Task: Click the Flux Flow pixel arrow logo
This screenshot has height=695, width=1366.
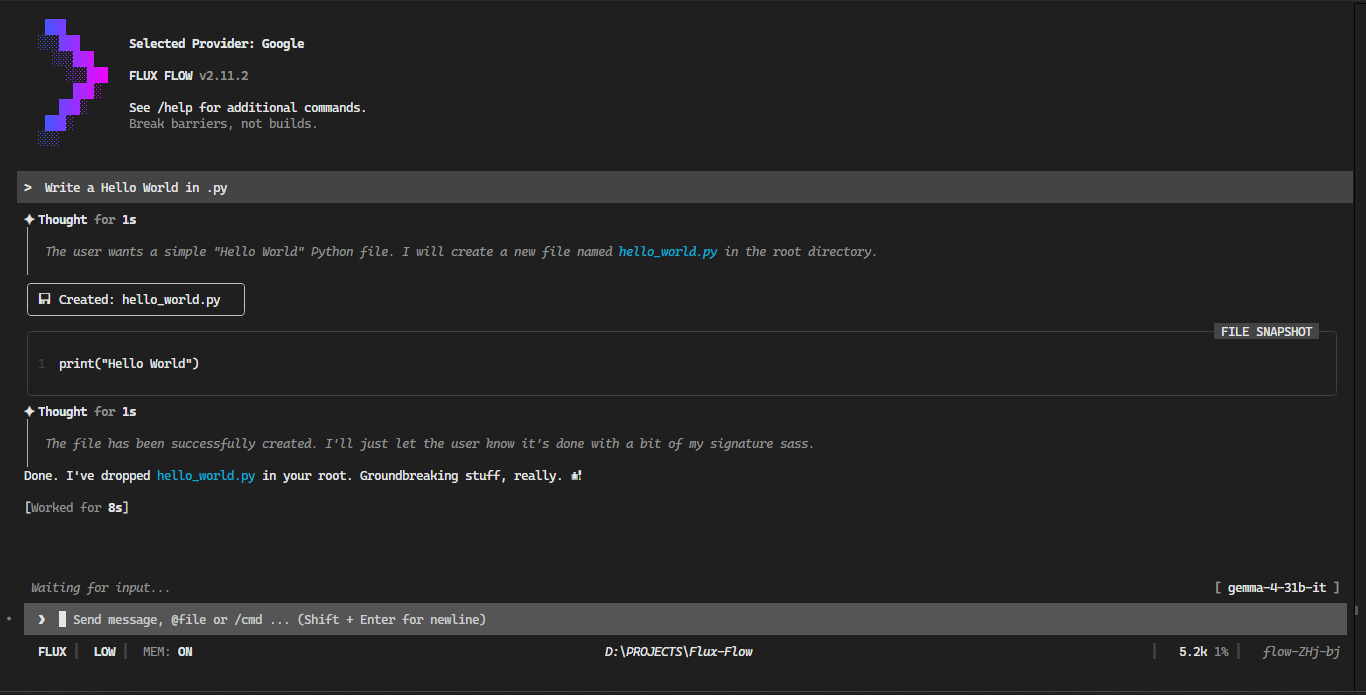Action: tap(73, 83)
